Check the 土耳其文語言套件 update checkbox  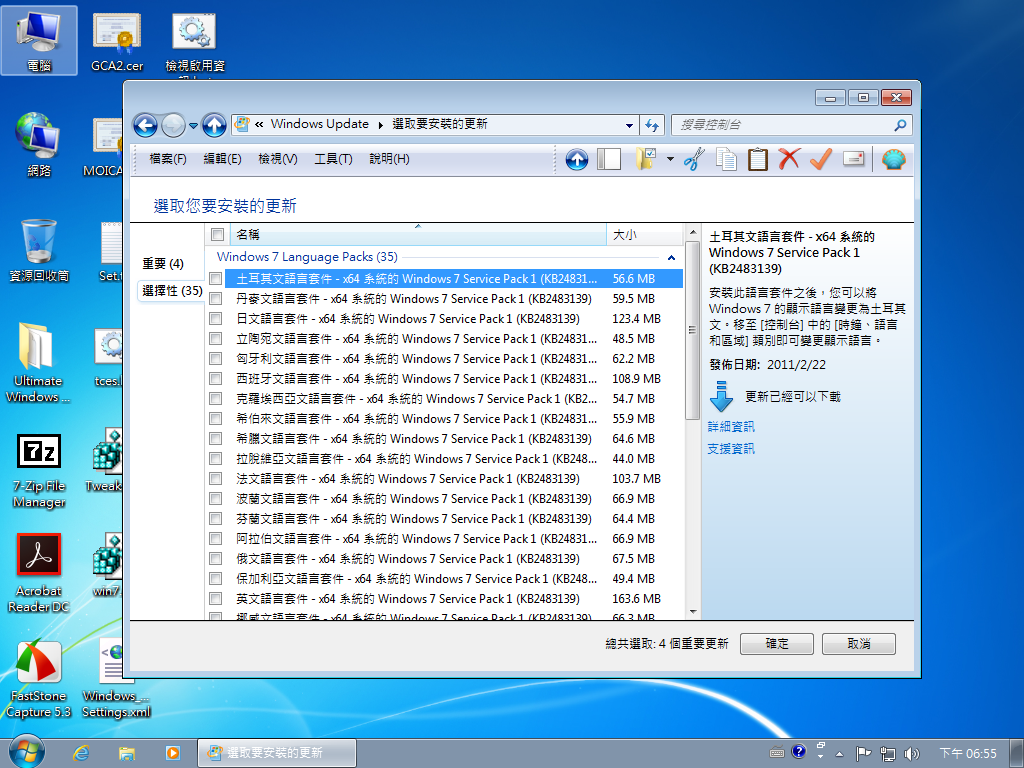pyautogui.click(x=216, y=279)
